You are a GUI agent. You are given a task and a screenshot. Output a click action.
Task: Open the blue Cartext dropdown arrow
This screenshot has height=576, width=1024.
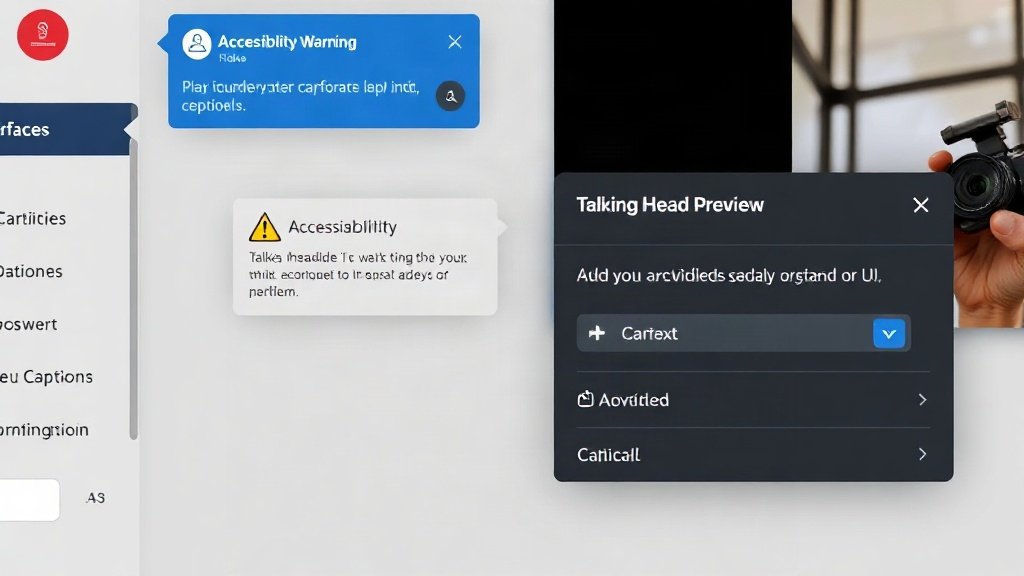(889, 334)
